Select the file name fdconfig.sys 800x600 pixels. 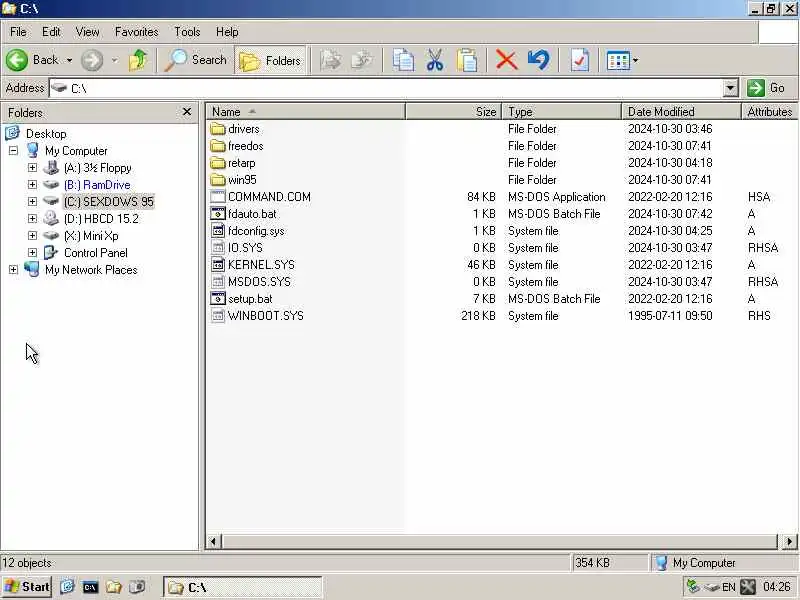[256, 231]
